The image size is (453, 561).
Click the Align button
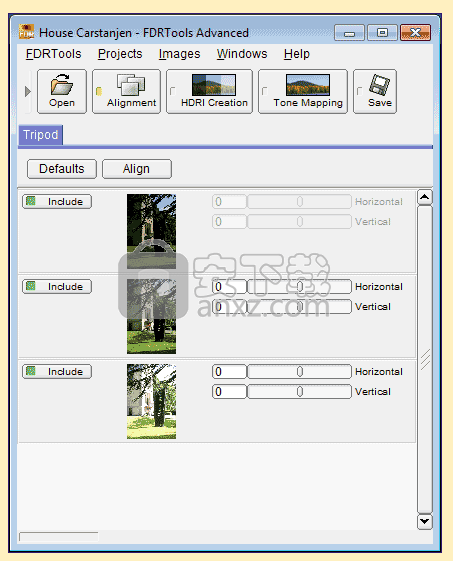click(x=137, y=169)
